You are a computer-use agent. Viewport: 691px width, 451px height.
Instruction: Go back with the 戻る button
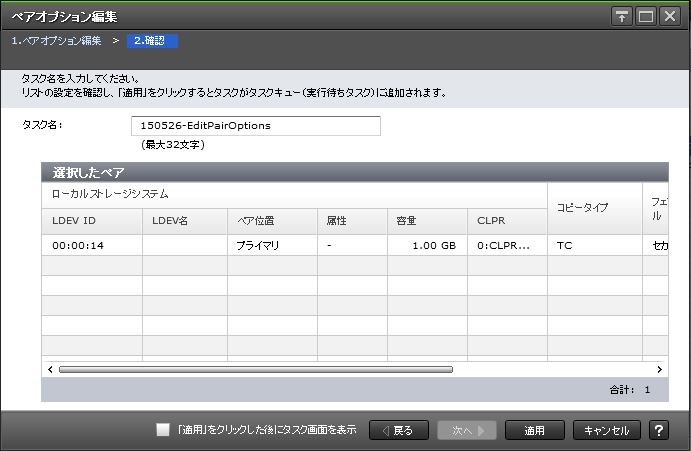(399, 430)
